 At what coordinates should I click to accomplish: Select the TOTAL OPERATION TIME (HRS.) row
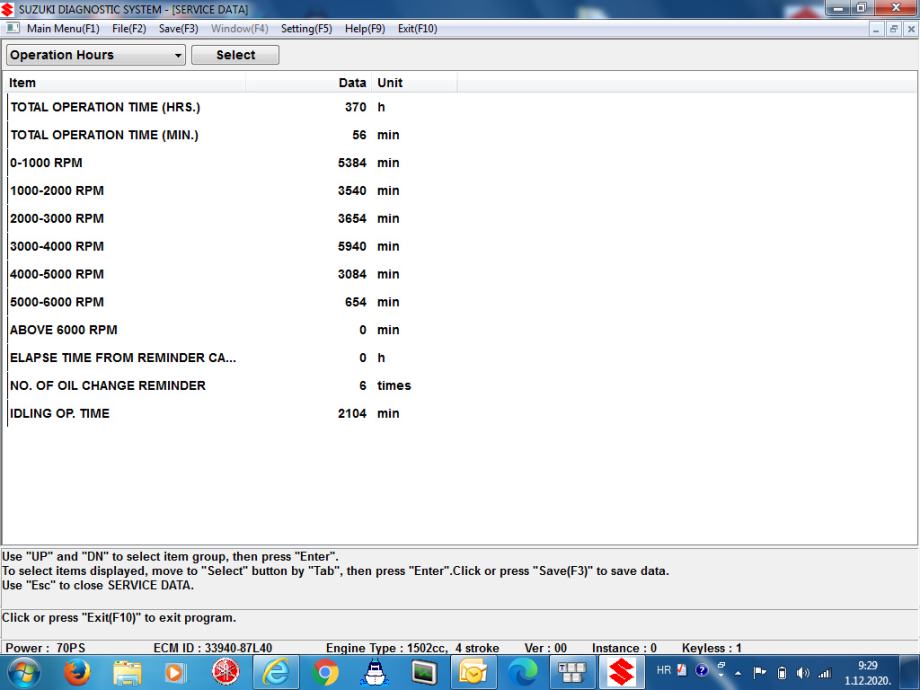coord(232,107)
